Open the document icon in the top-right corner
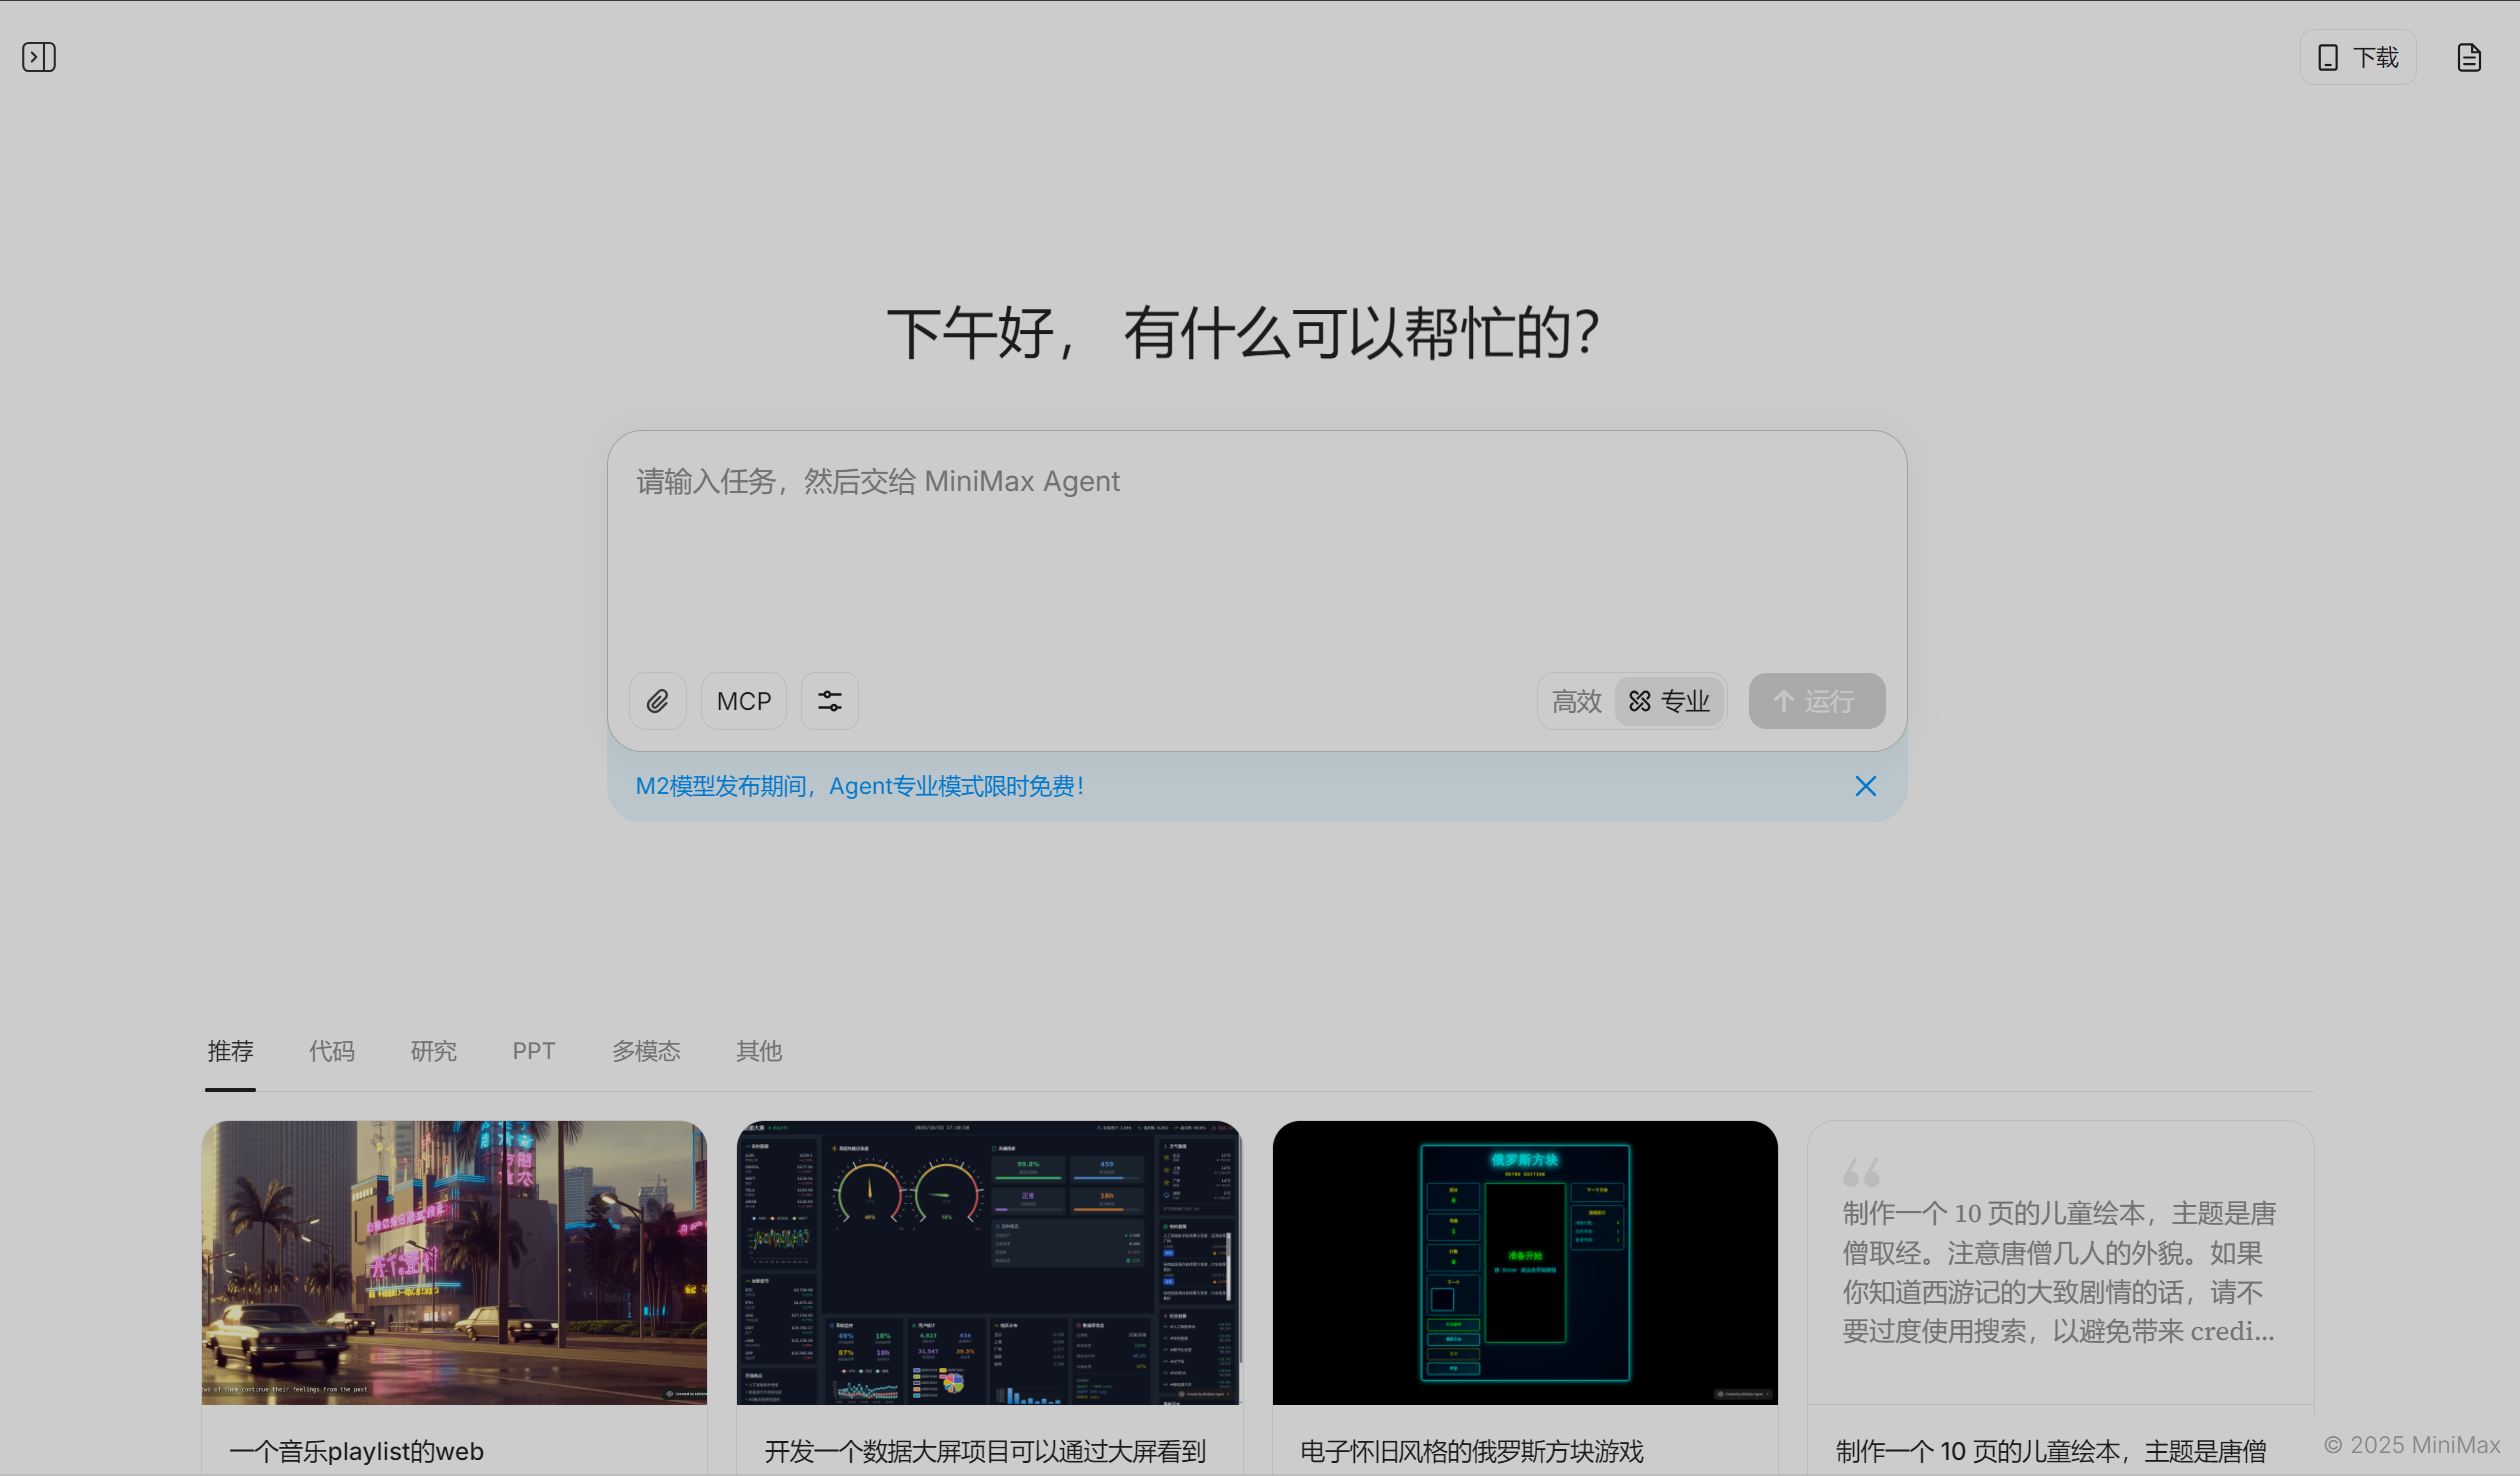 [2469, 57]
